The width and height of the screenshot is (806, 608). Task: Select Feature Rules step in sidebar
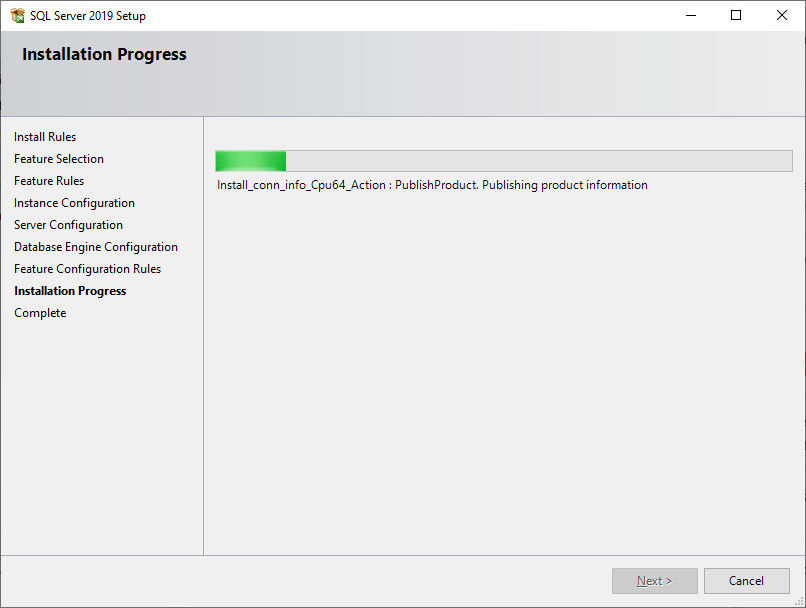(x=49, y=181)
